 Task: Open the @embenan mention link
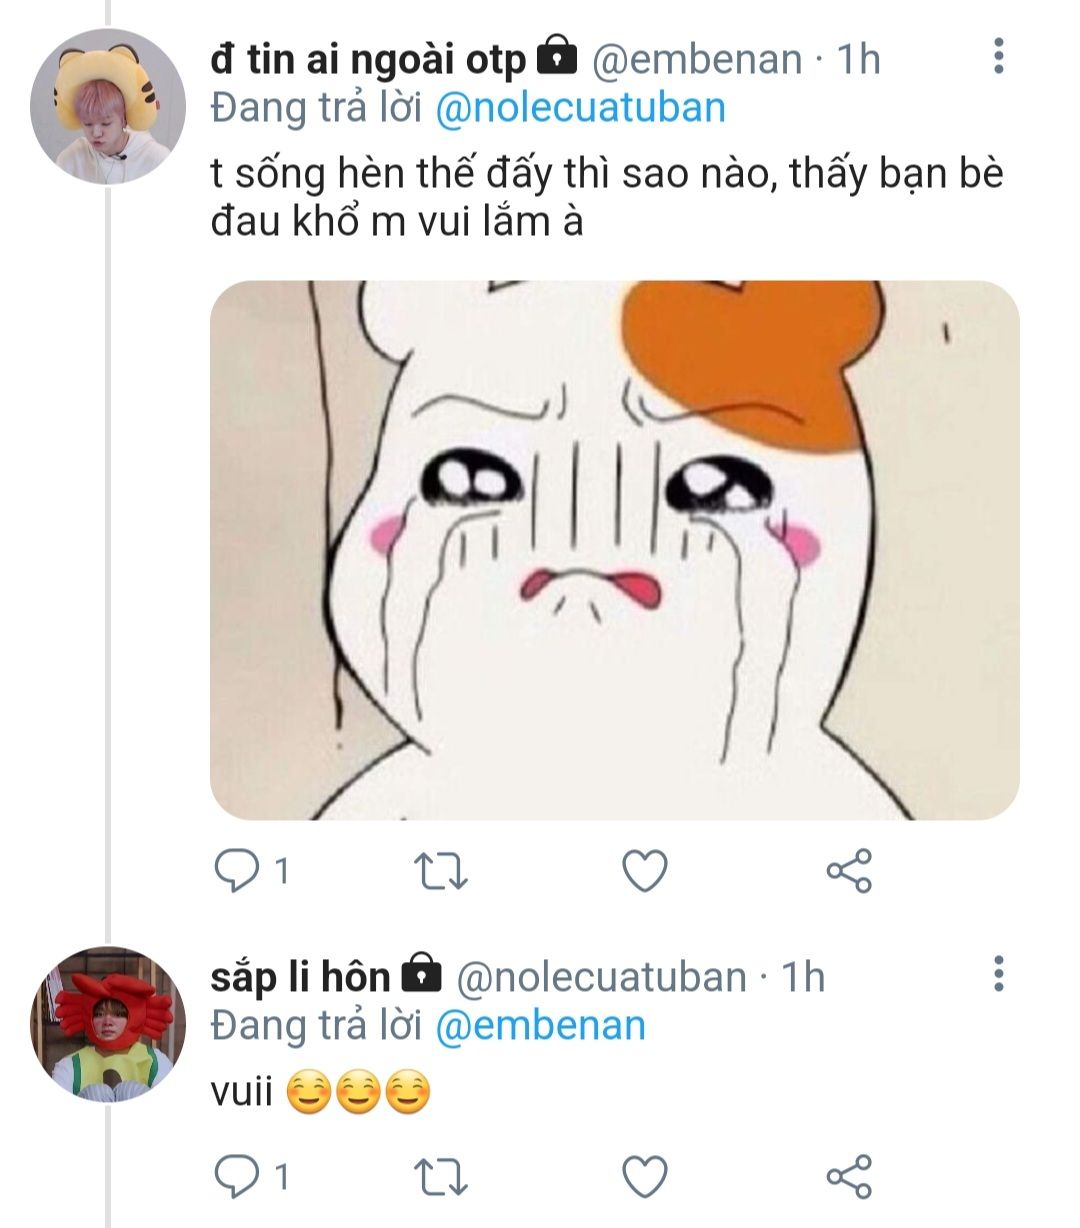[x=540, y=1026]
